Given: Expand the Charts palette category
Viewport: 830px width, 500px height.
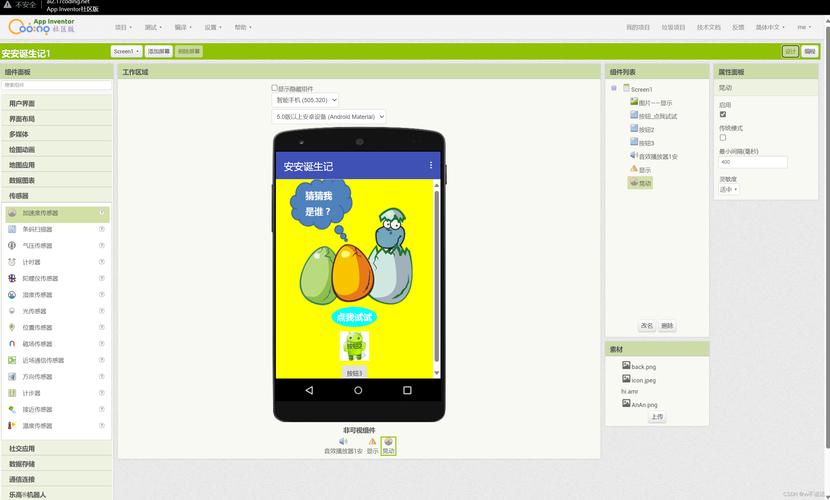Looking at the screenshot, I should click(57, 180).
